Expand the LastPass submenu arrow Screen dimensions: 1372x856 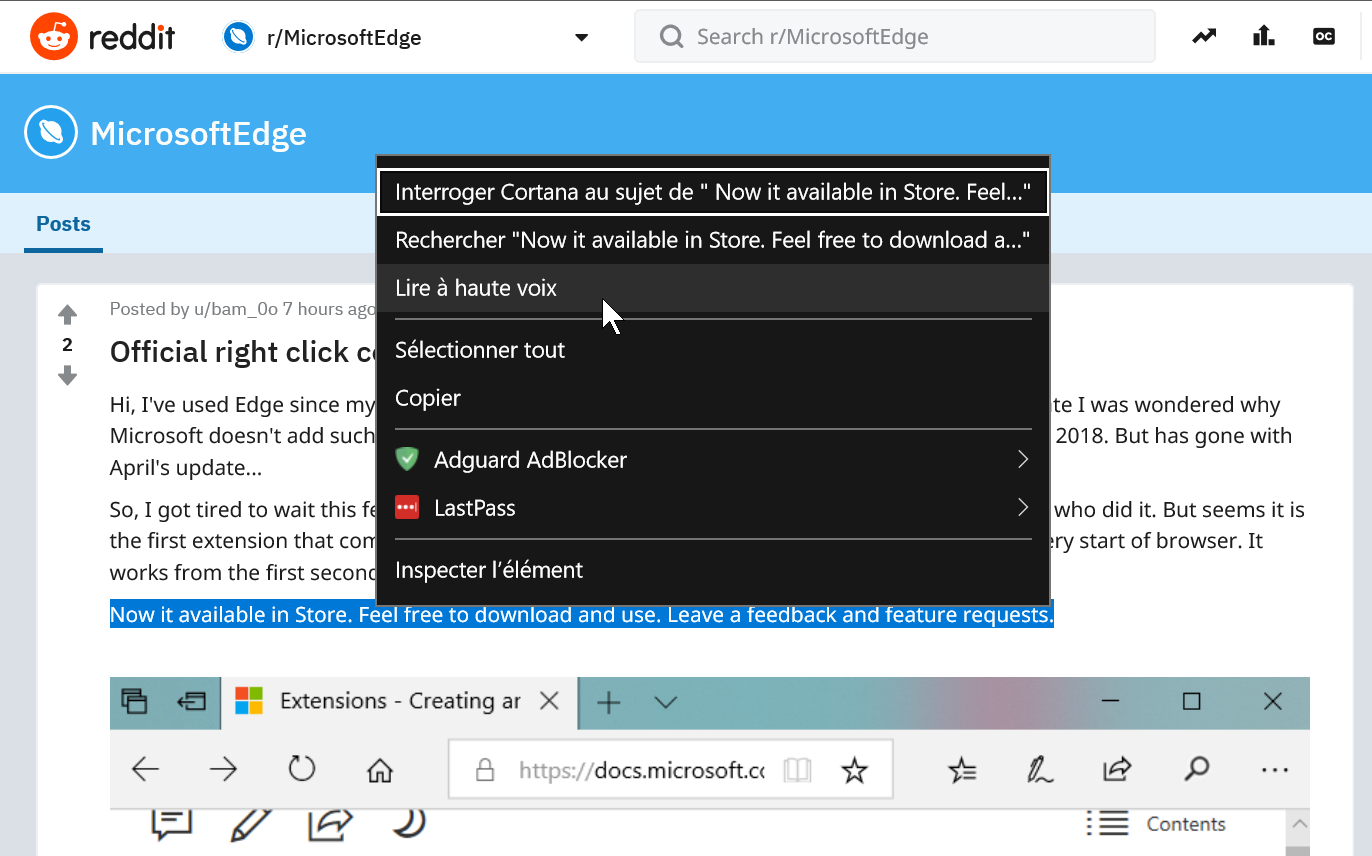[1023, 508]
